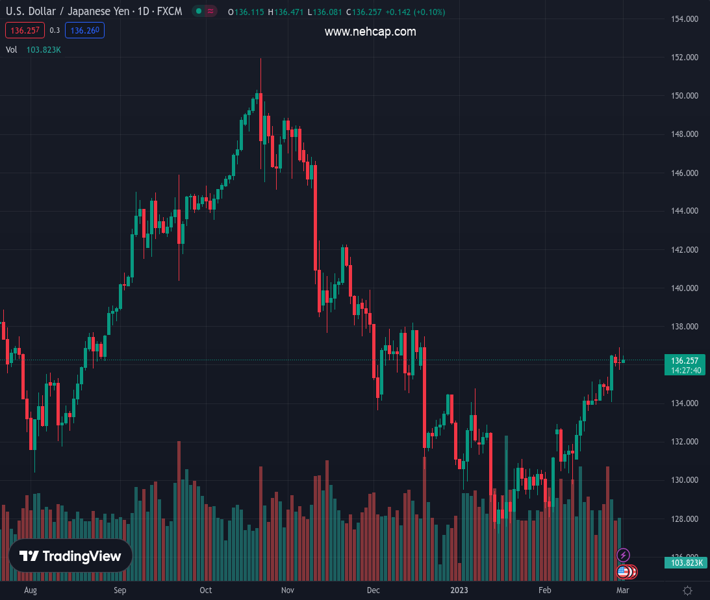Click the spread value 0.3 between prices
The width and height of the screenshot is (710, 600).
pyautogui.click(x=55, y=30)
